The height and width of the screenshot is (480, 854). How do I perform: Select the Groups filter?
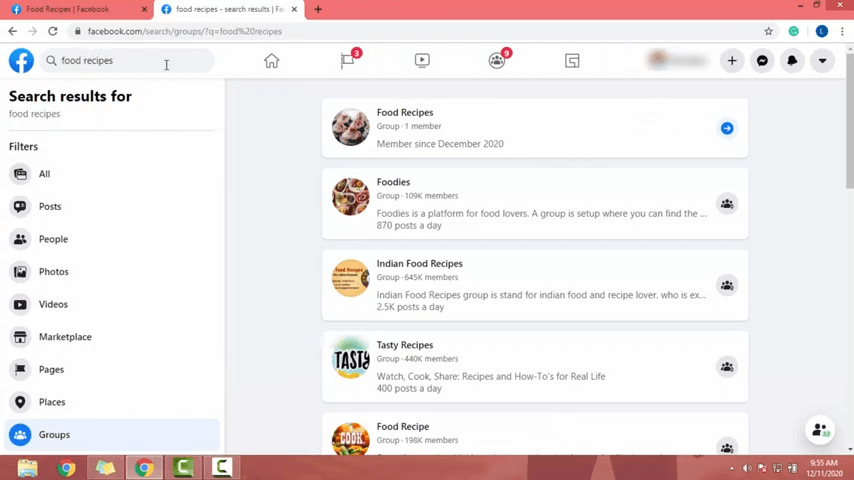pos(112,435)
